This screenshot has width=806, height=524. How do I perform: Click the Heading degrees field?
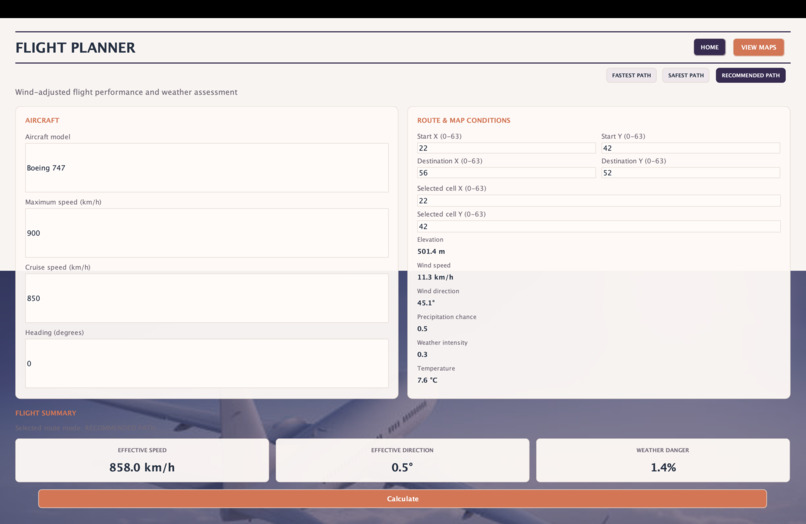click(x=207, y=363)
